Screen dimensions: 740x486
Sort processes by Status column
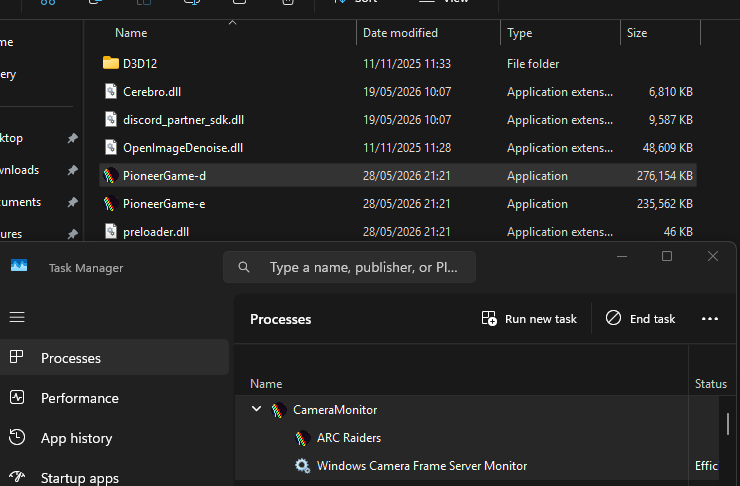711,384
